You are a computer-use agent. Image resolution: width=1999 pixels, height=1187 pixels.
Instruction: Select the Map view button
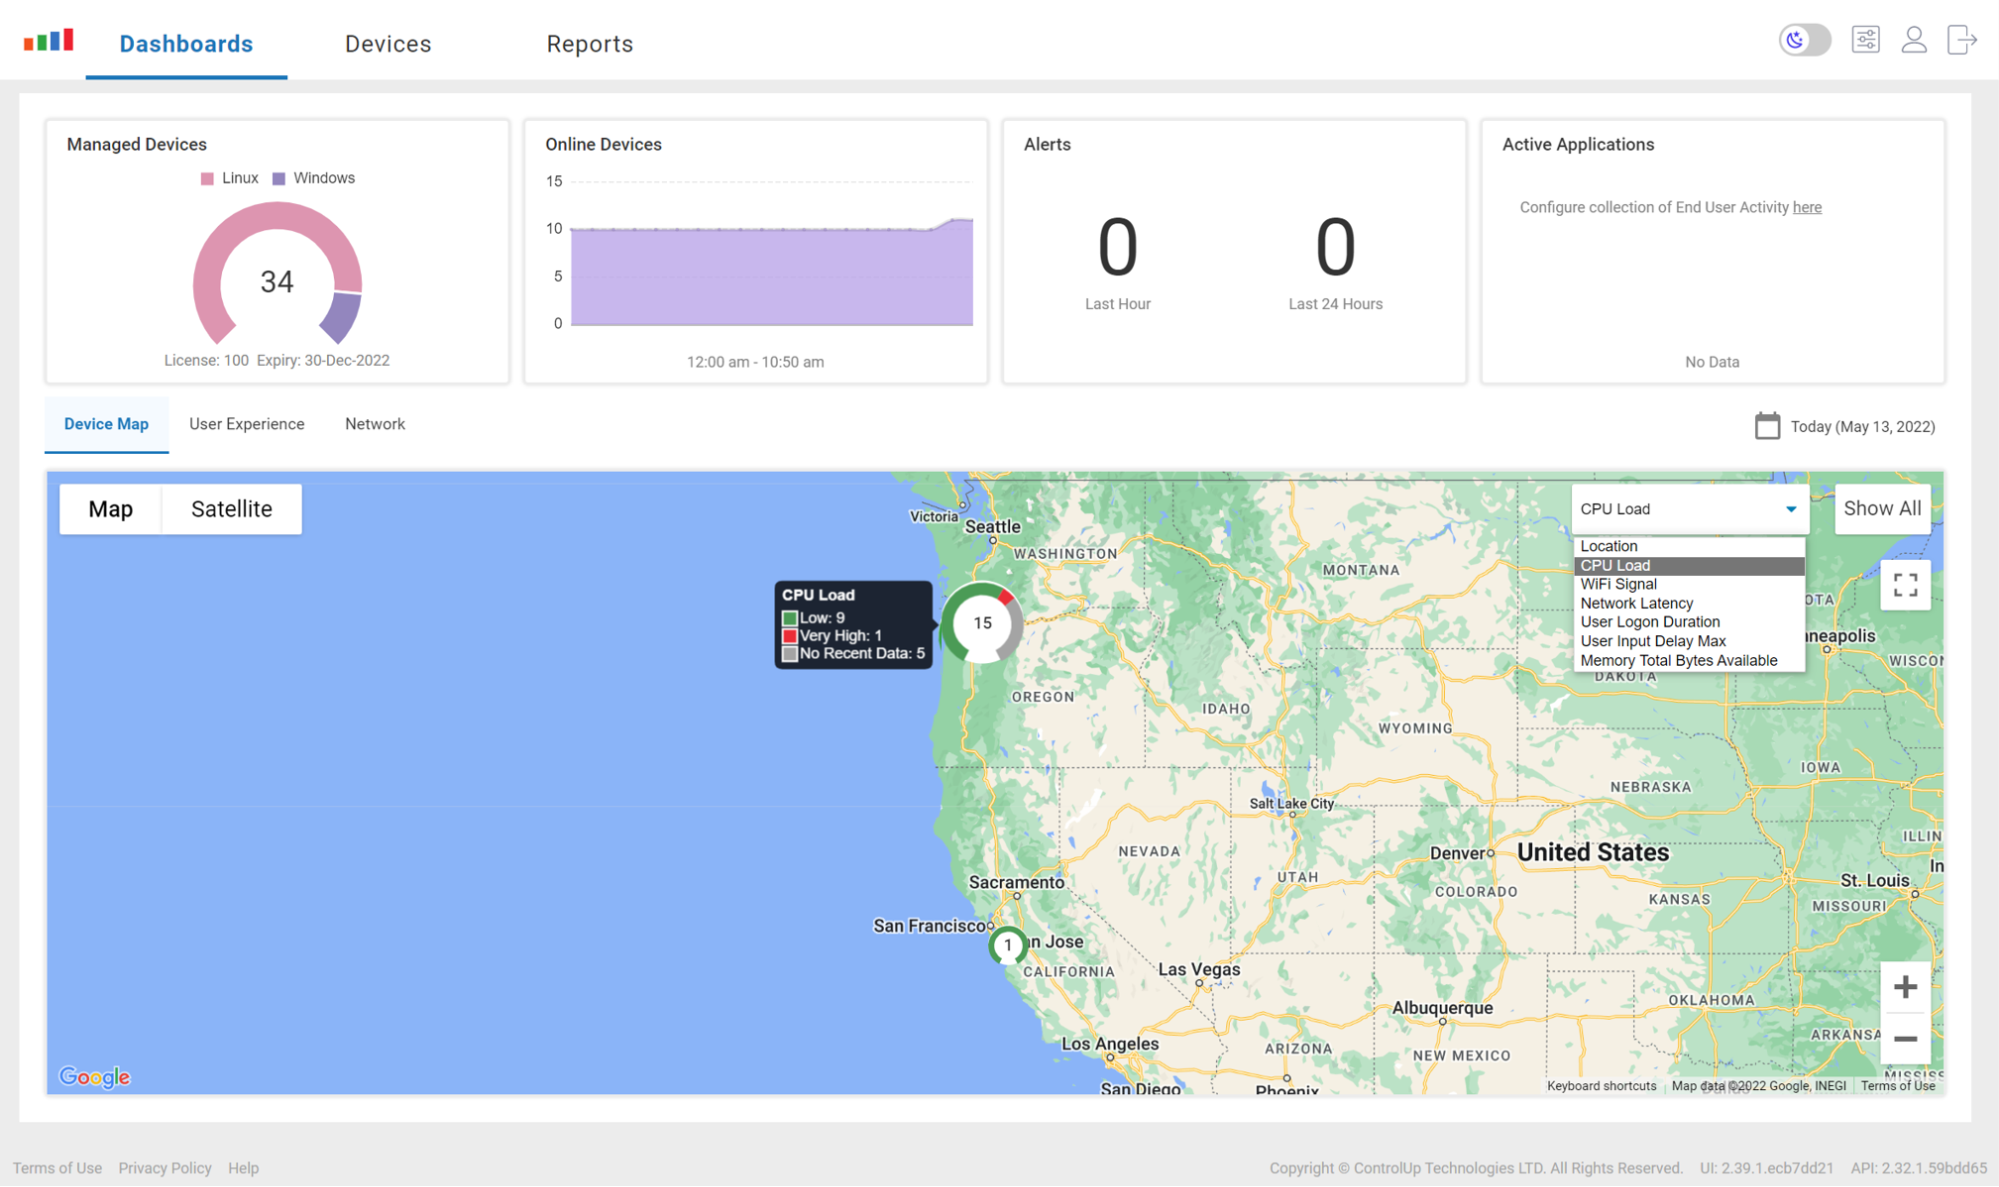[x=111, y=509]
